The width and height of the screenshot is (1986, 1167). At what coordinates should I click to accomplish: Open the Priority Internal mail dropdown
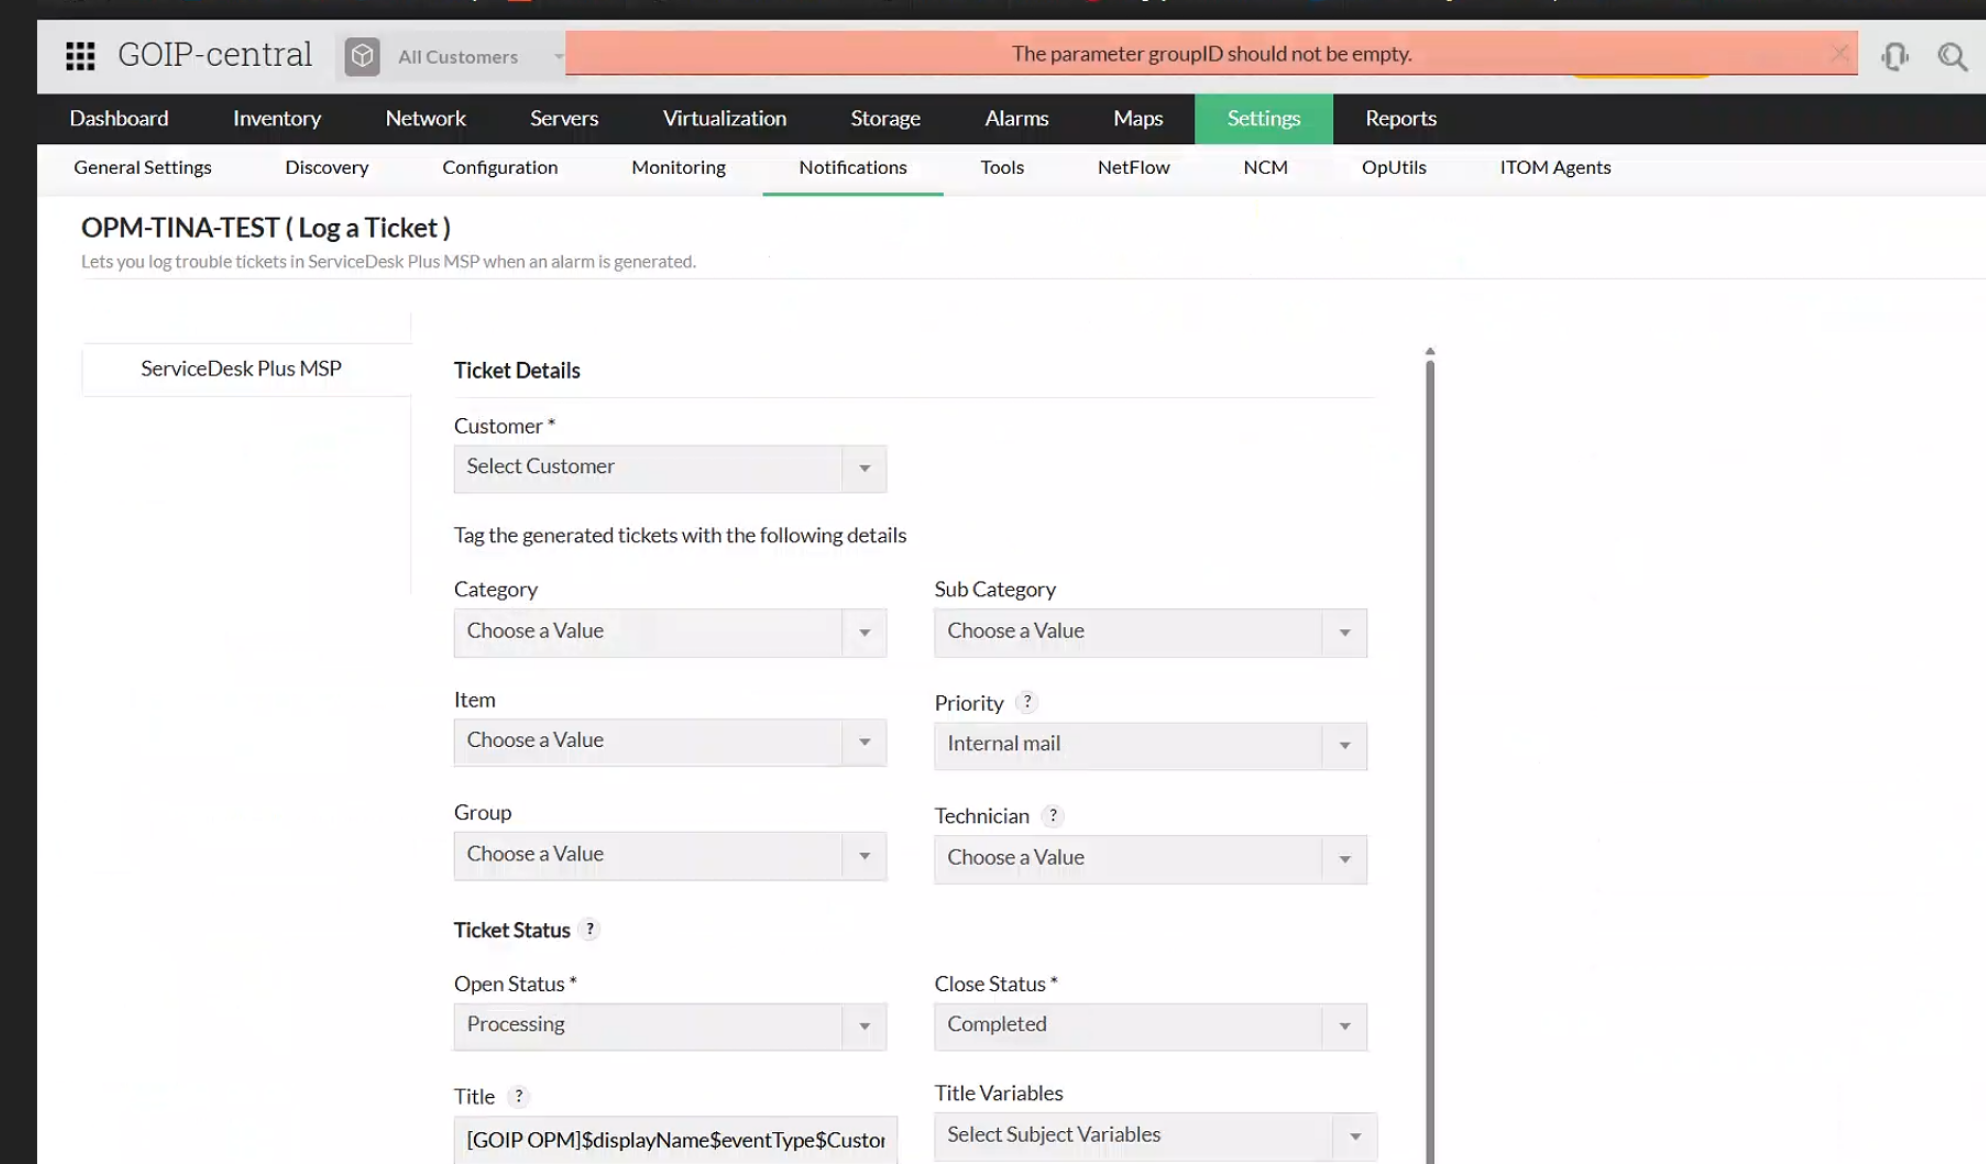coord(1149,745)
